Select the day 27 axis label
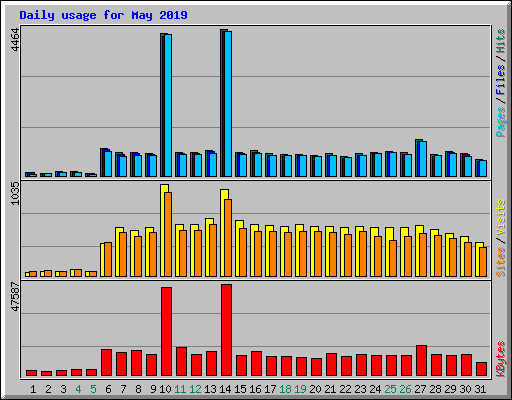512x400 pixels. pos(420,389)
